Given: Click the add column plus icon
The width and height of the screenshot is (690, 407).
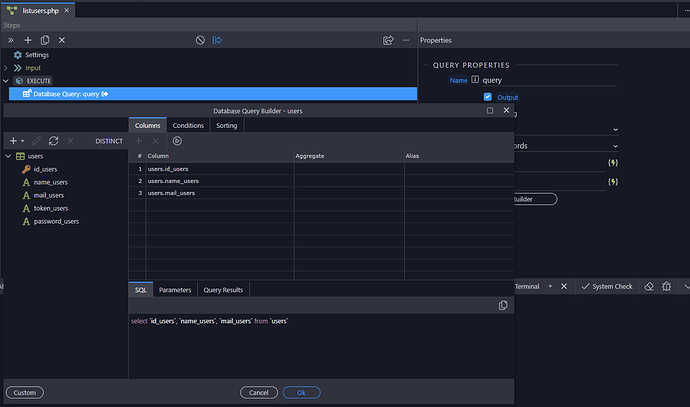Looking at the screenshot, I should [x=139, y=141].
